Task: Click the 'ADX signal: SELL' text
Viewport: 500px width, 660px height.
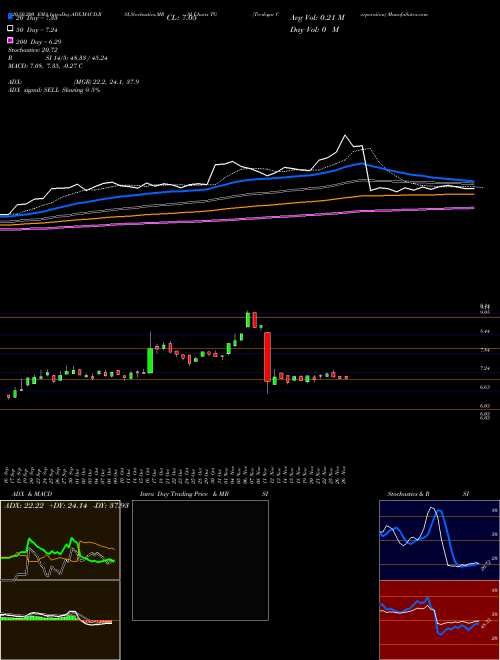Action: tap(34, 90)
